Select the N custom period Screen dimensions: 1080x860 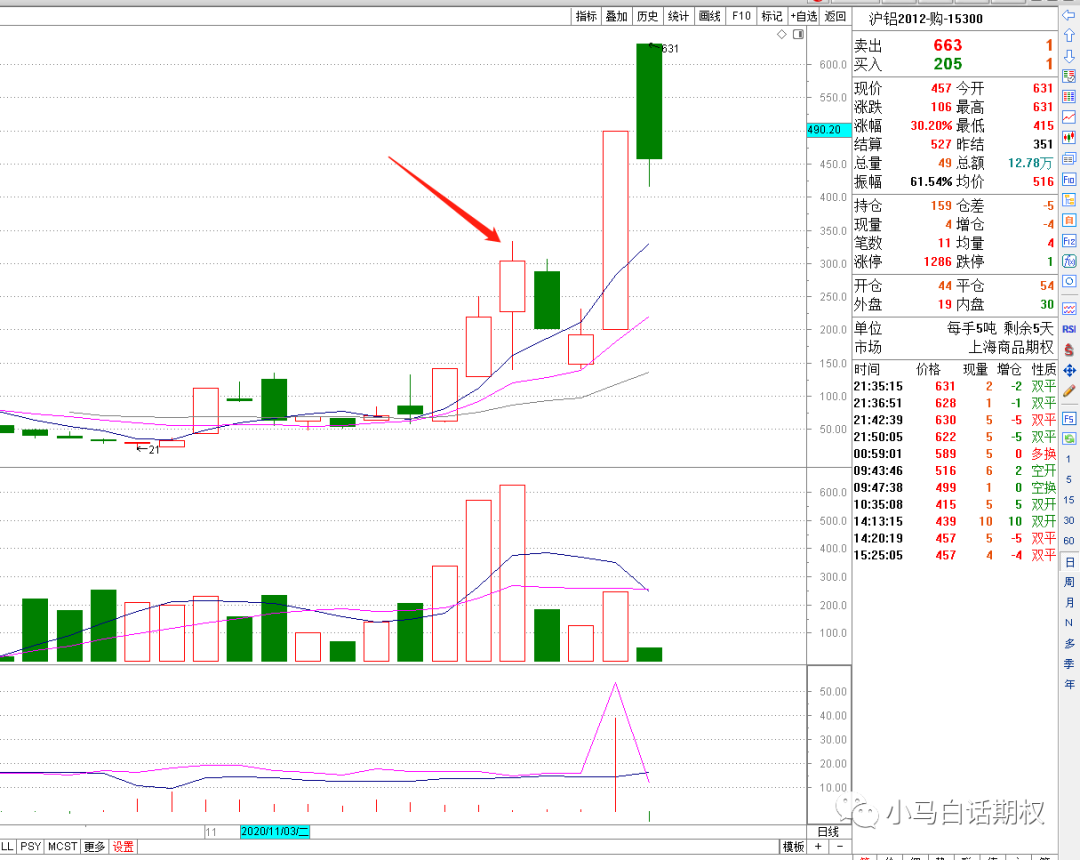[1069, 622]
